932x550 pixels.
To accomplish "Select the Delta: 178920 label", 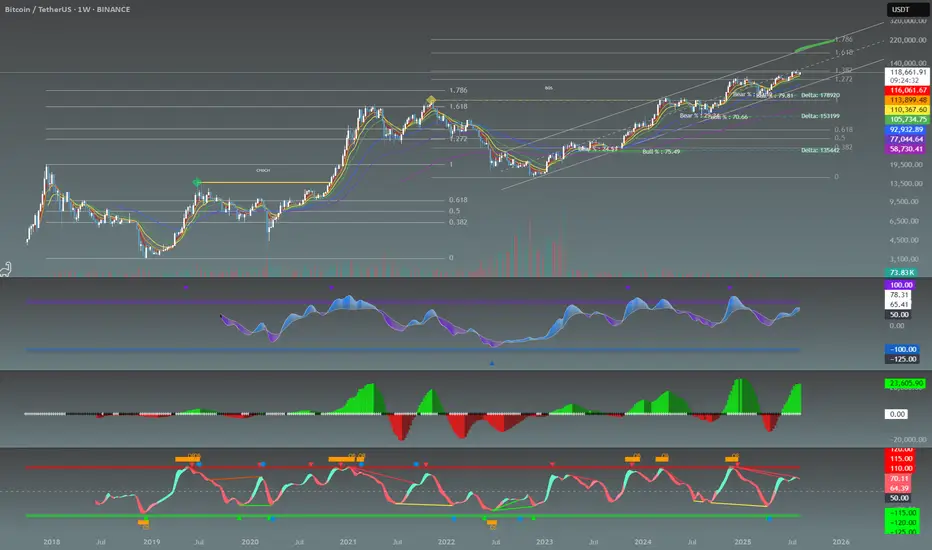I will (x=820, y=95).
